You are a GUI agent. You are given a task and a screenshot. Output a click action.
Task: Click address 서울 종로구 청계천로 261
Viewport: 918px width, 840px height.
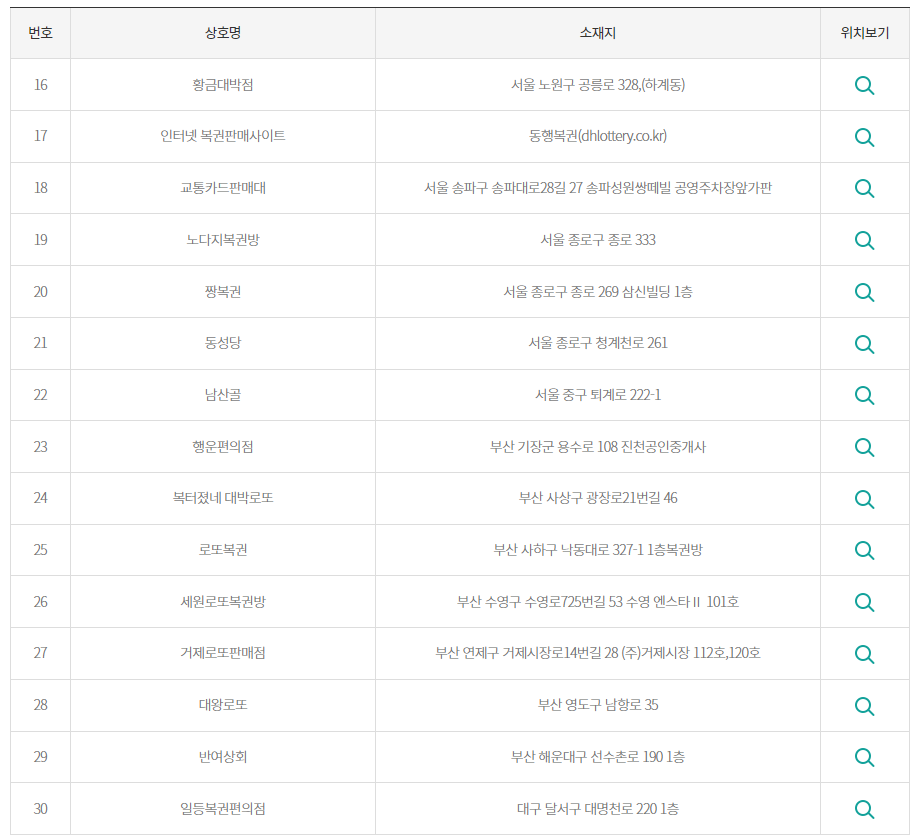click(598, 343)
